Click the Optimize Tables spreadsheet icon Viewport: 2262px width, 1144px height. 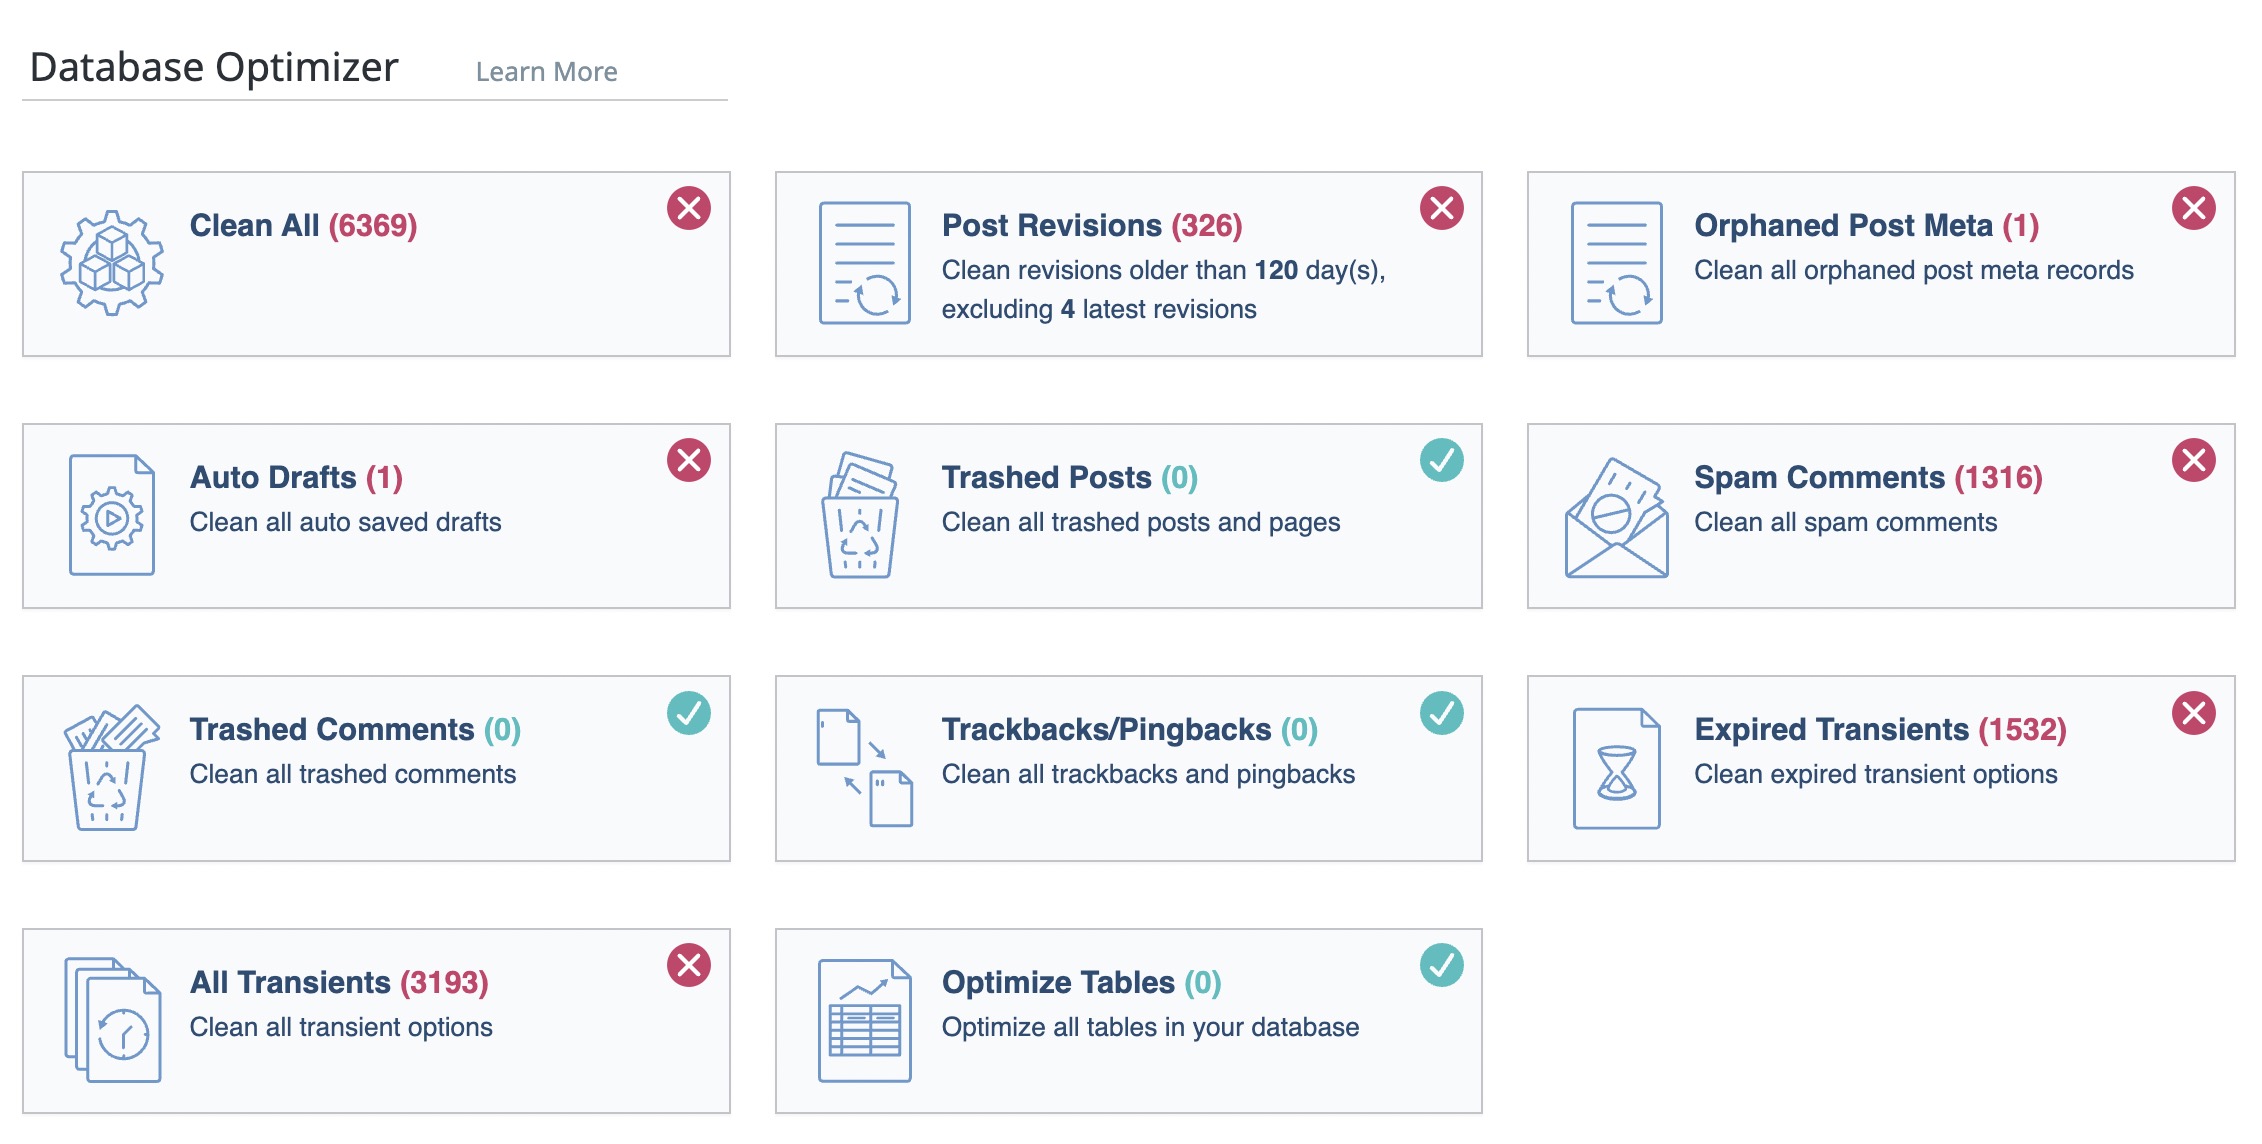point(865,1020)
